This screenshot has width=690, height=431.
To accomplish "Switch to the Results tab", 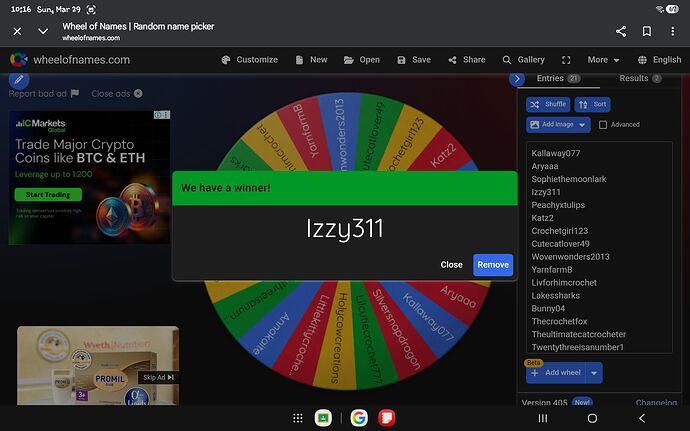I will pos(639,78).
